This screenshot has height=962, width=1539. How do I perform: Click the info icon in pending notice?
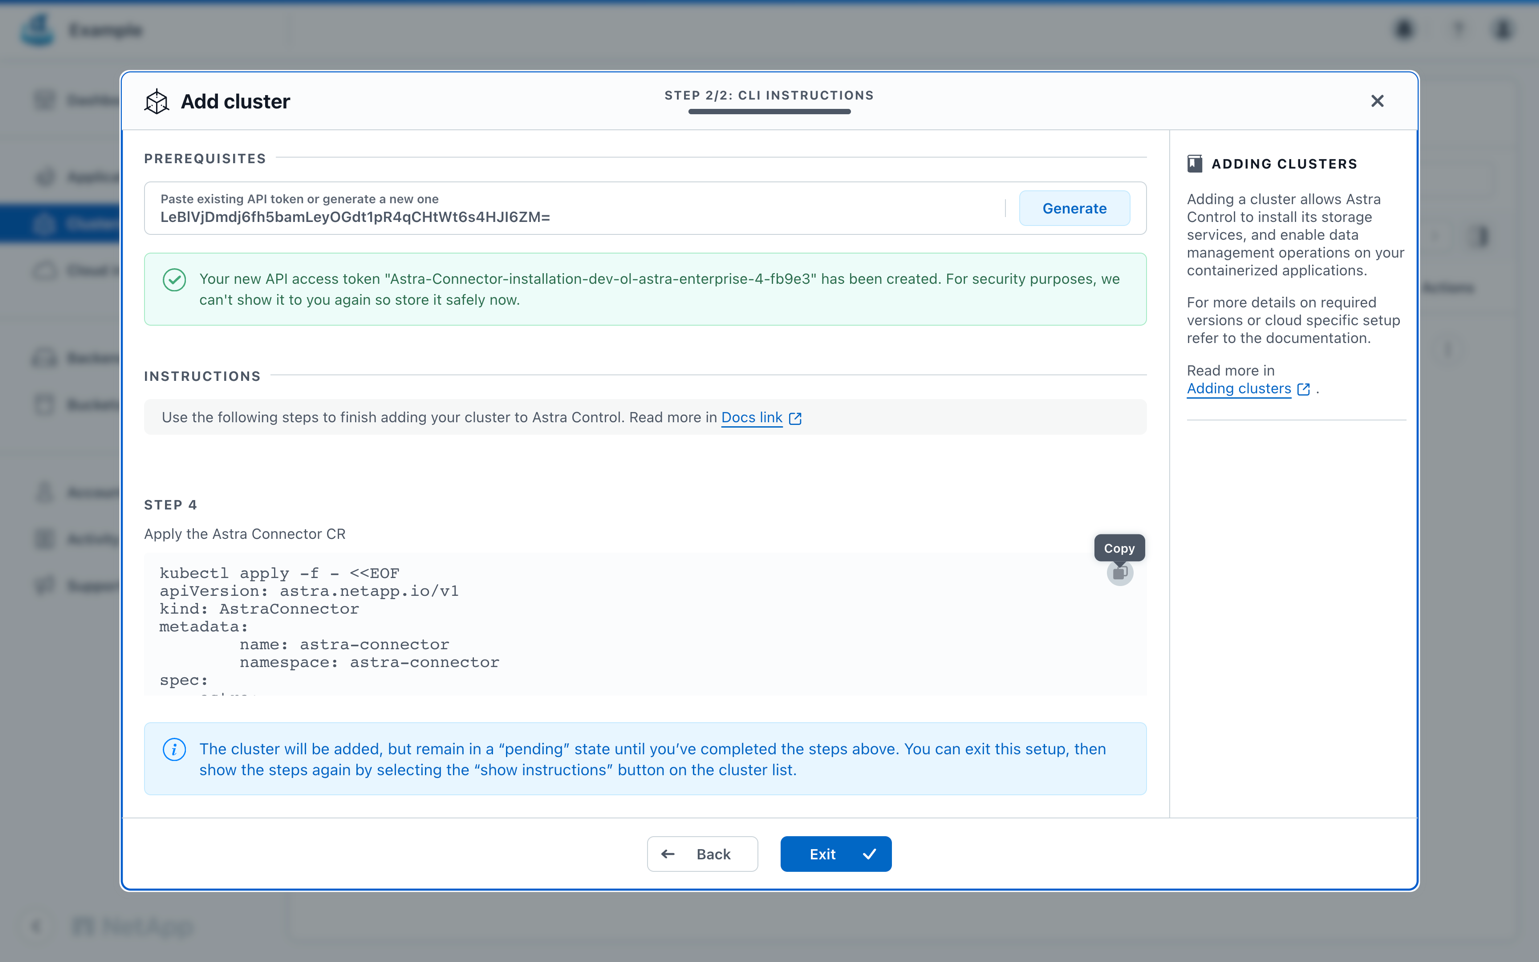(x=174, y=749)
